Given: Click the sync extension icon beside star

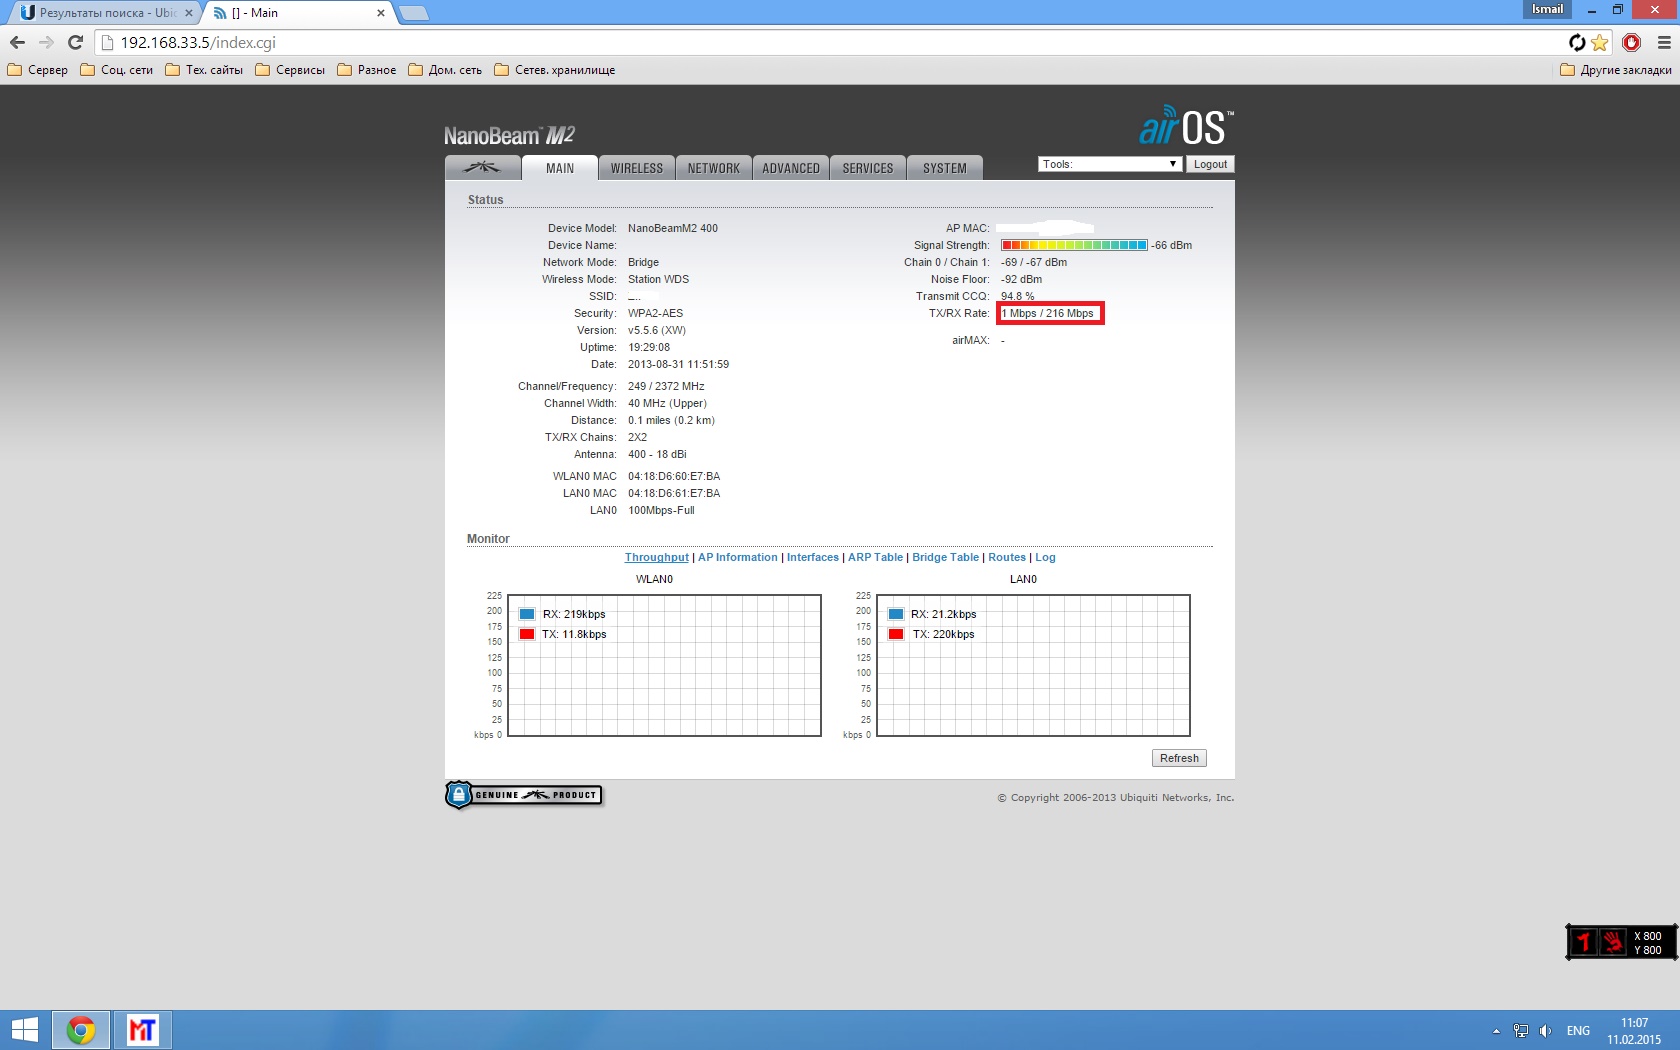Looking at the screenshot, I should (x=1577, y=42).
